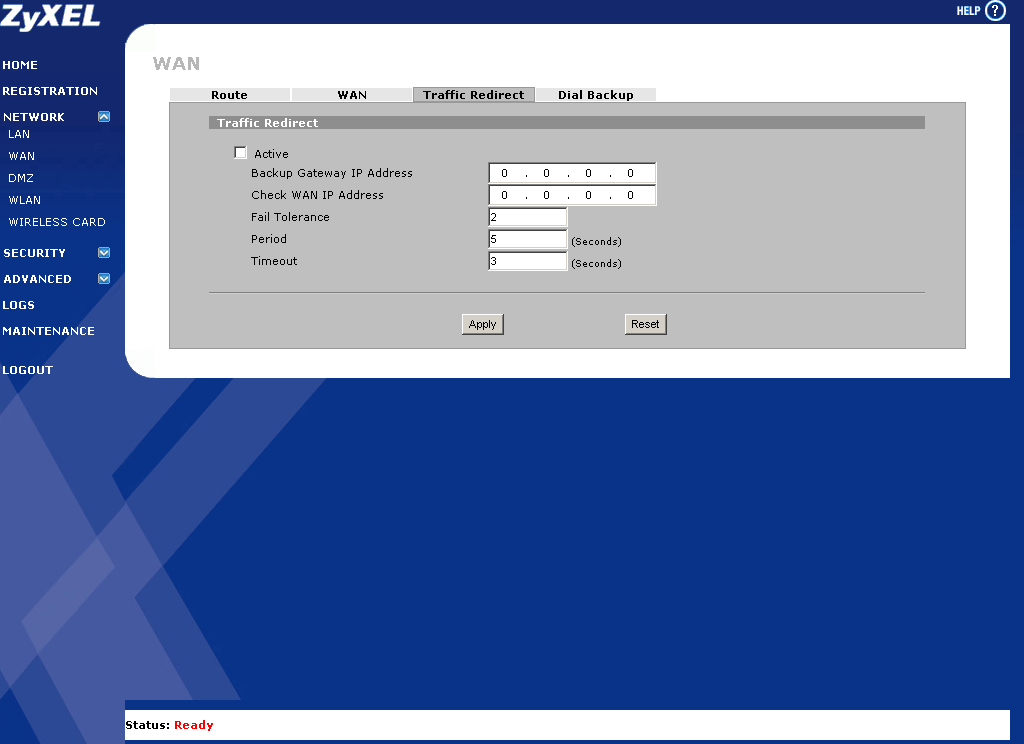Click the Fail Tolerance field
This screenshot has width=1024, height=744.
click(x=528, y=217)
